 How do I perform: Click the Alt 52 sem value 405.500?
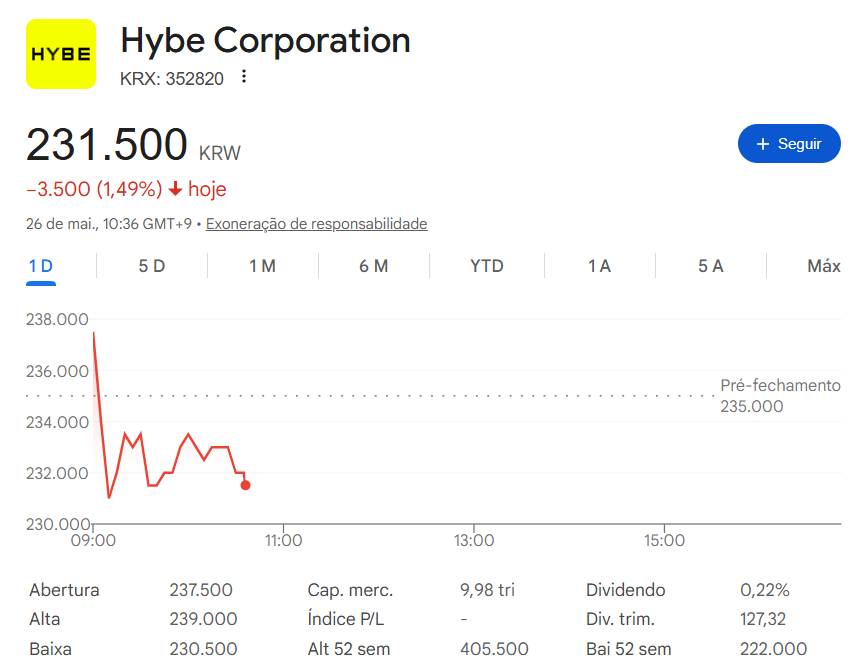(494, 649)
